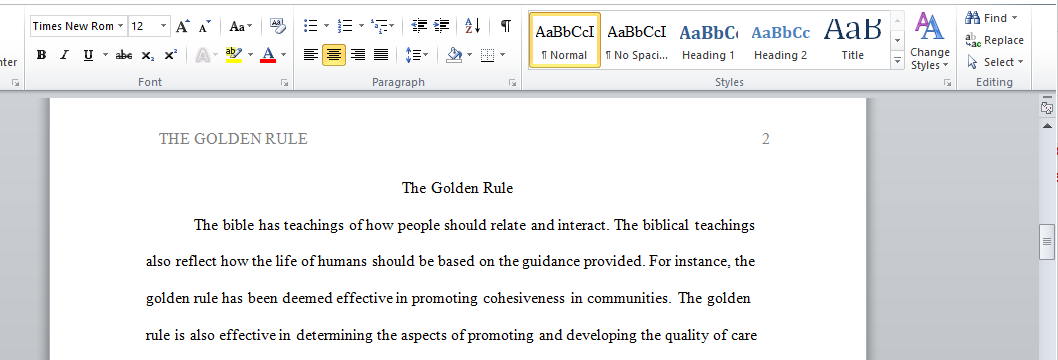The height and width of the screenshot is (360, 1058).
Task: Open the font size dropdown
Action: click(x=164, y=26)
